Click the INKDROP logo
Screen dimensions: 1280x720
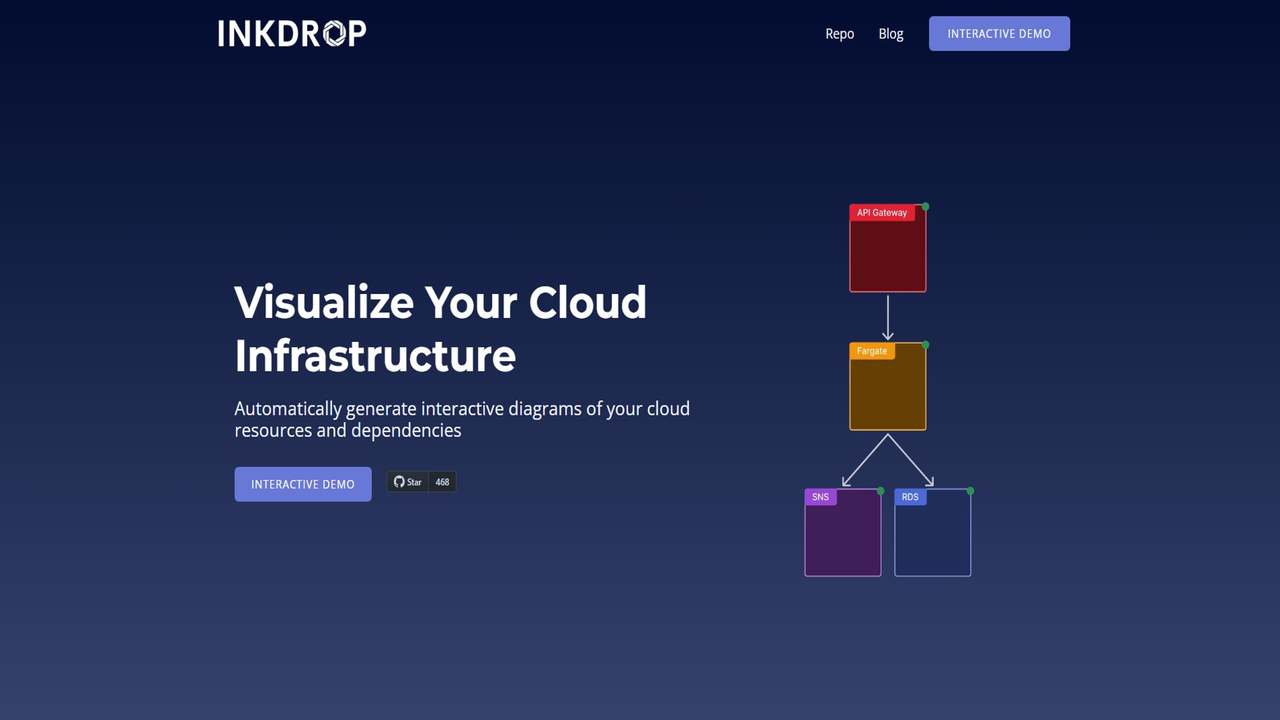click(x=292, y=33)
